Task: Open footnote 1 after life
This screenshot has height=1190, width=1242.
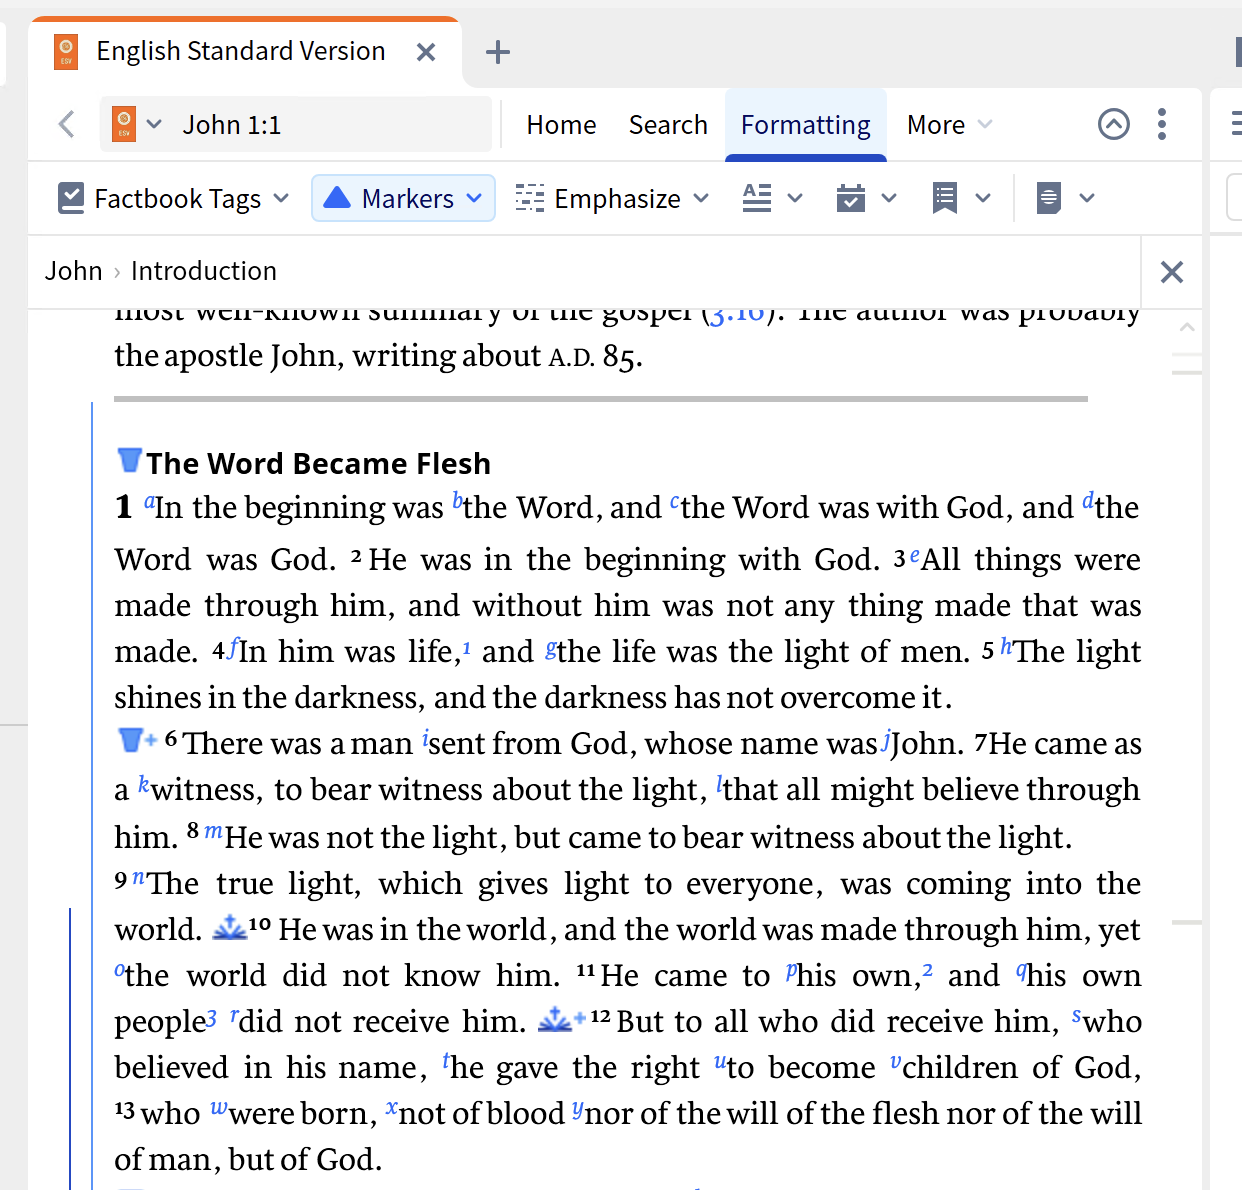Action: (x=466, y=647)
